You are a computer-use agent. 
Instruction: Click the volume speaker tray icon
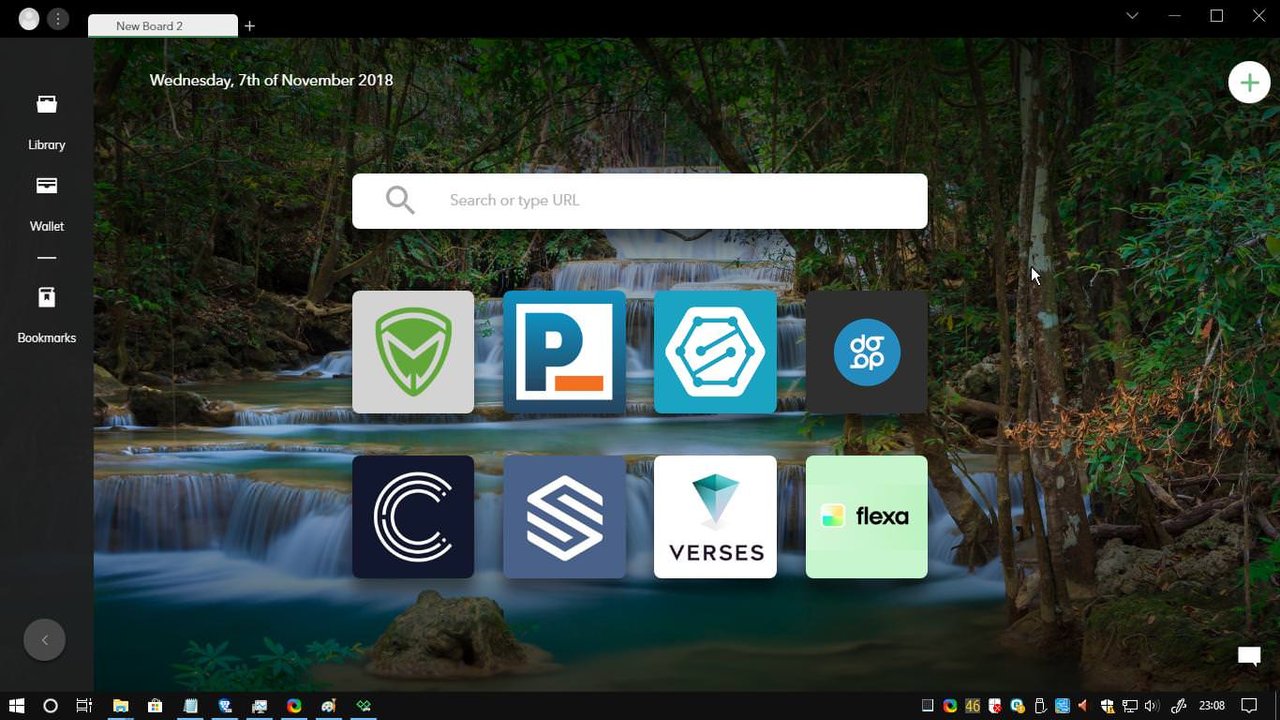(1150, 706)
